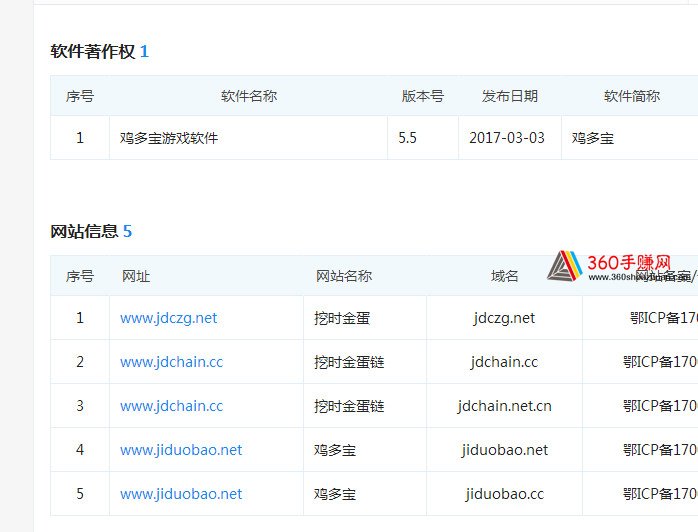The height and width of the screenshot is (532, 698).
Task: Click site name 鸡多宝 in row 4
Action: (x=335, y=450)
